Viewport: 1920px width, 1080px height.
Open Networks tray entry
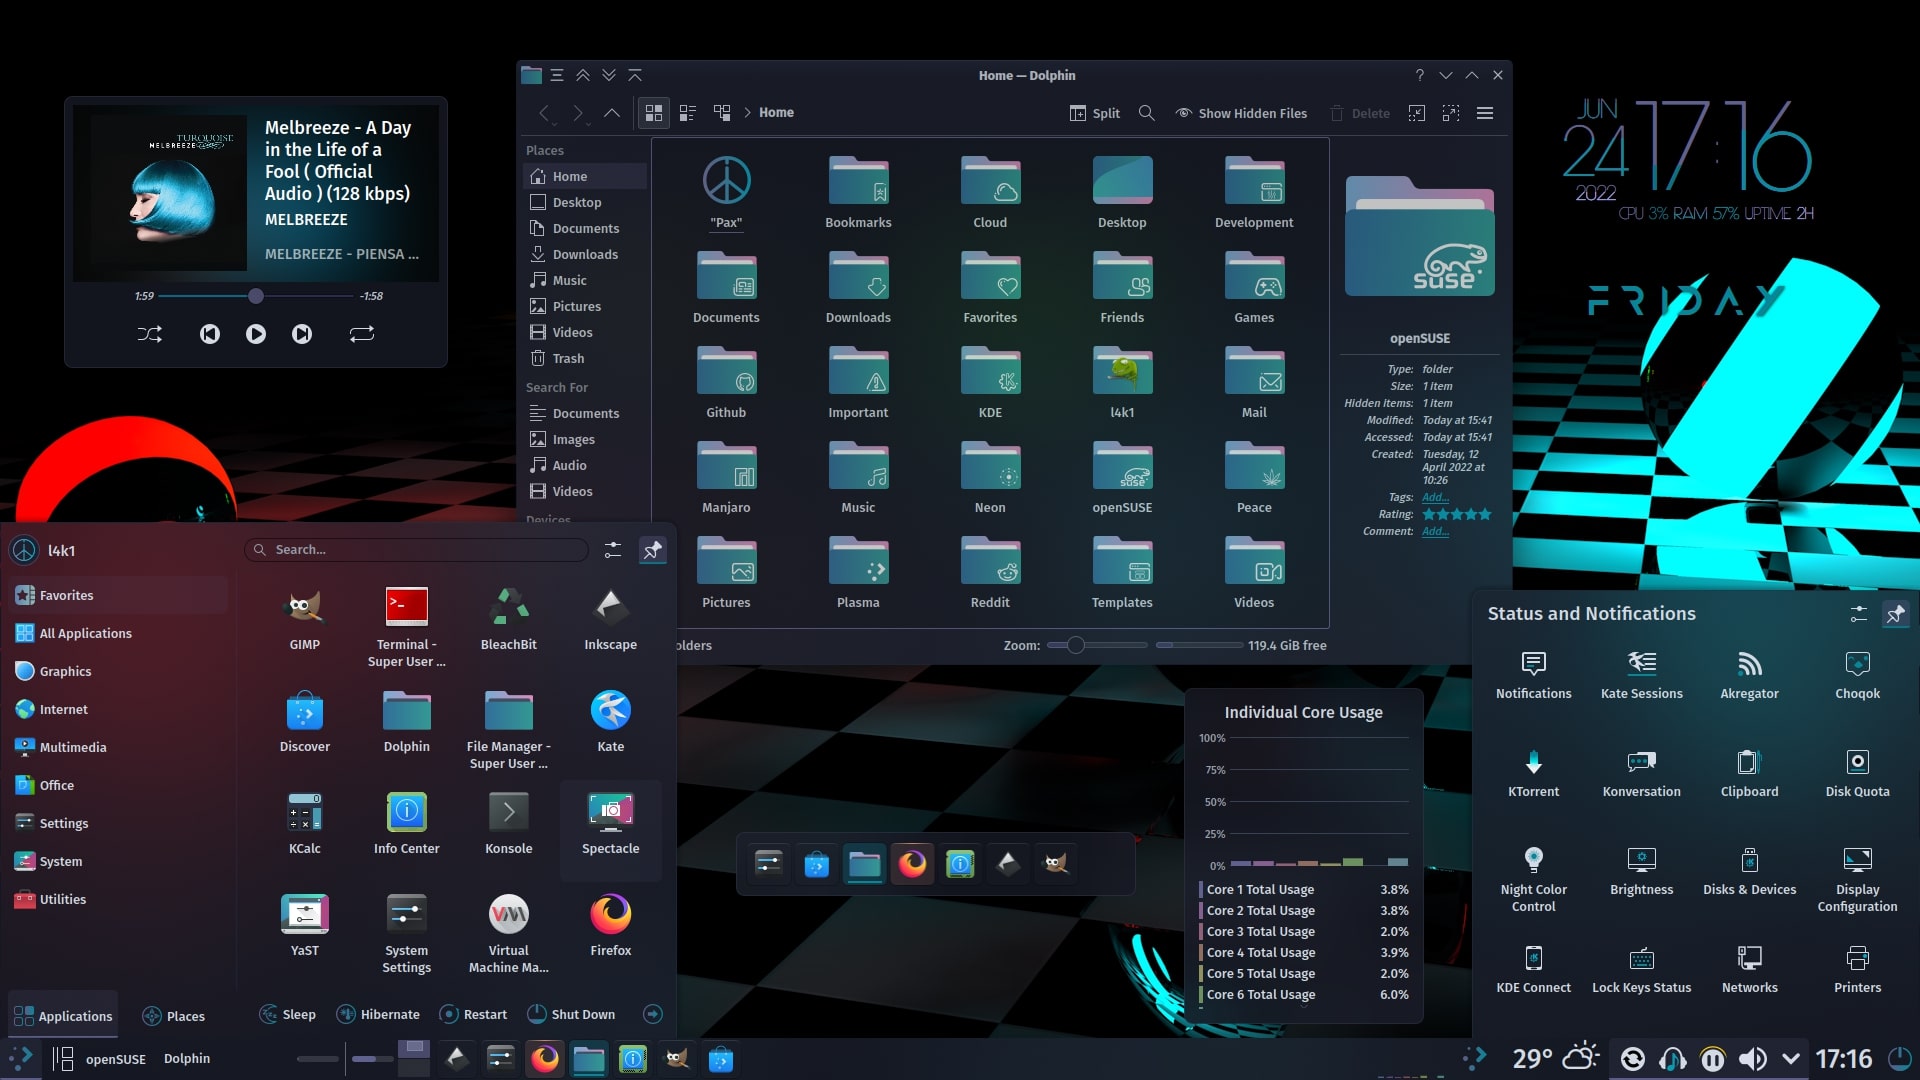tap(1750, 969)
